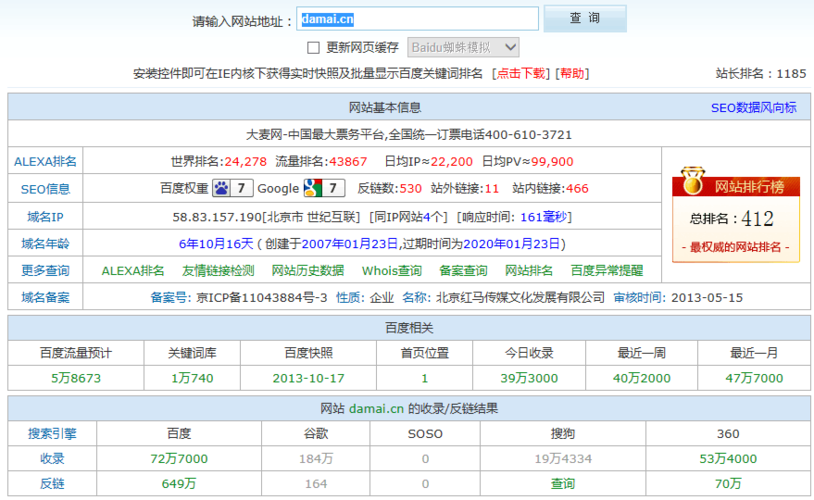Image resolution: width=814 pixels, height=500 pixels.
Task: Click the 站长排名：1185 text
Action: [x=761, y=73]
